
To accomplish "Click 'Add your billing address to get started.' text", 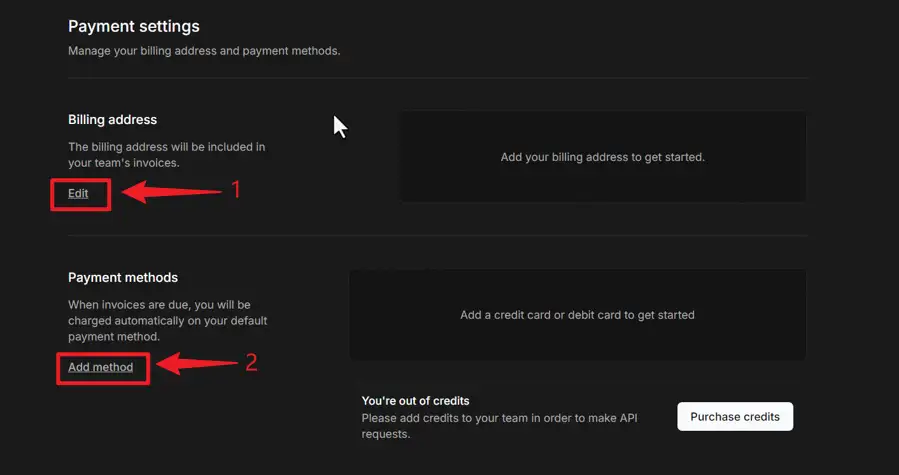I will pyautogui.click(x=603, y=157).
